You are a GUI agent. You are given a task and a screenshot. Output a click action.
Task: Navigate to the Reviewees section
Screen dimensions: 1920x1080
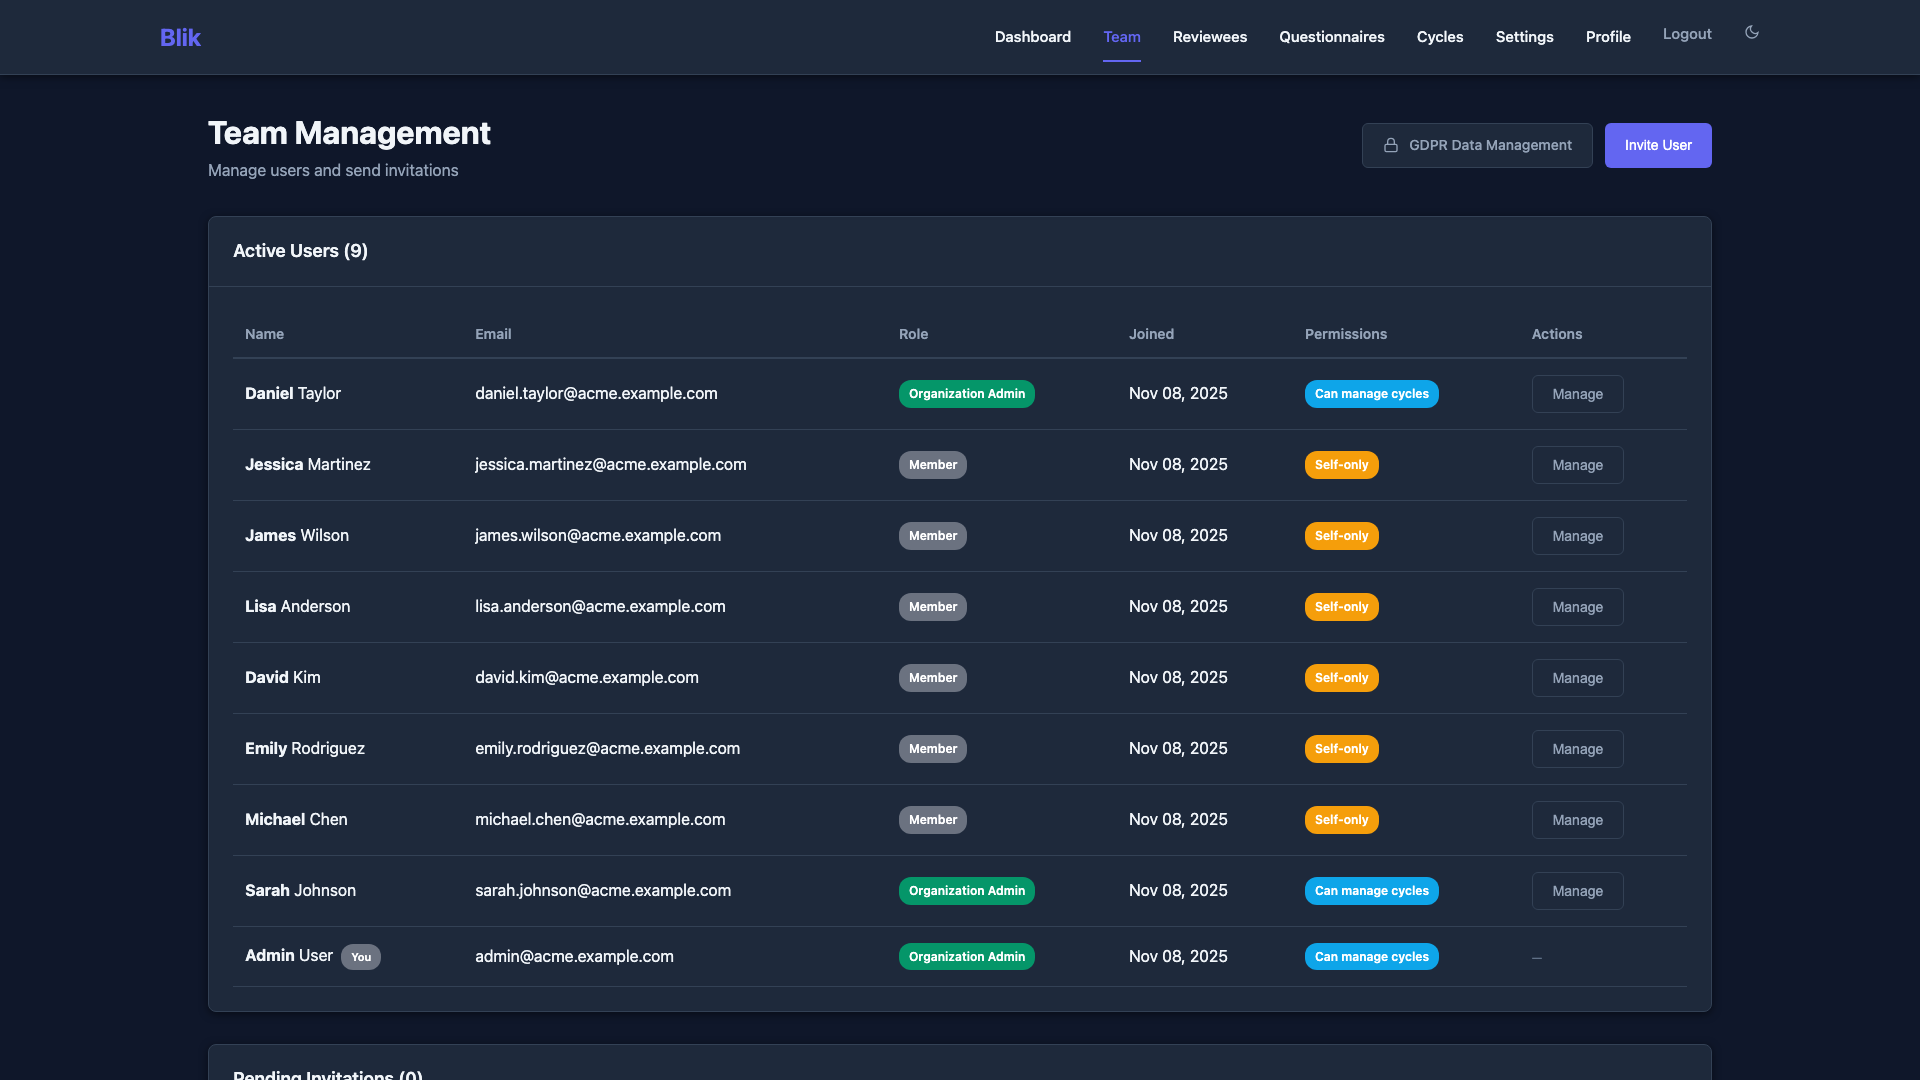[1209, 36]
